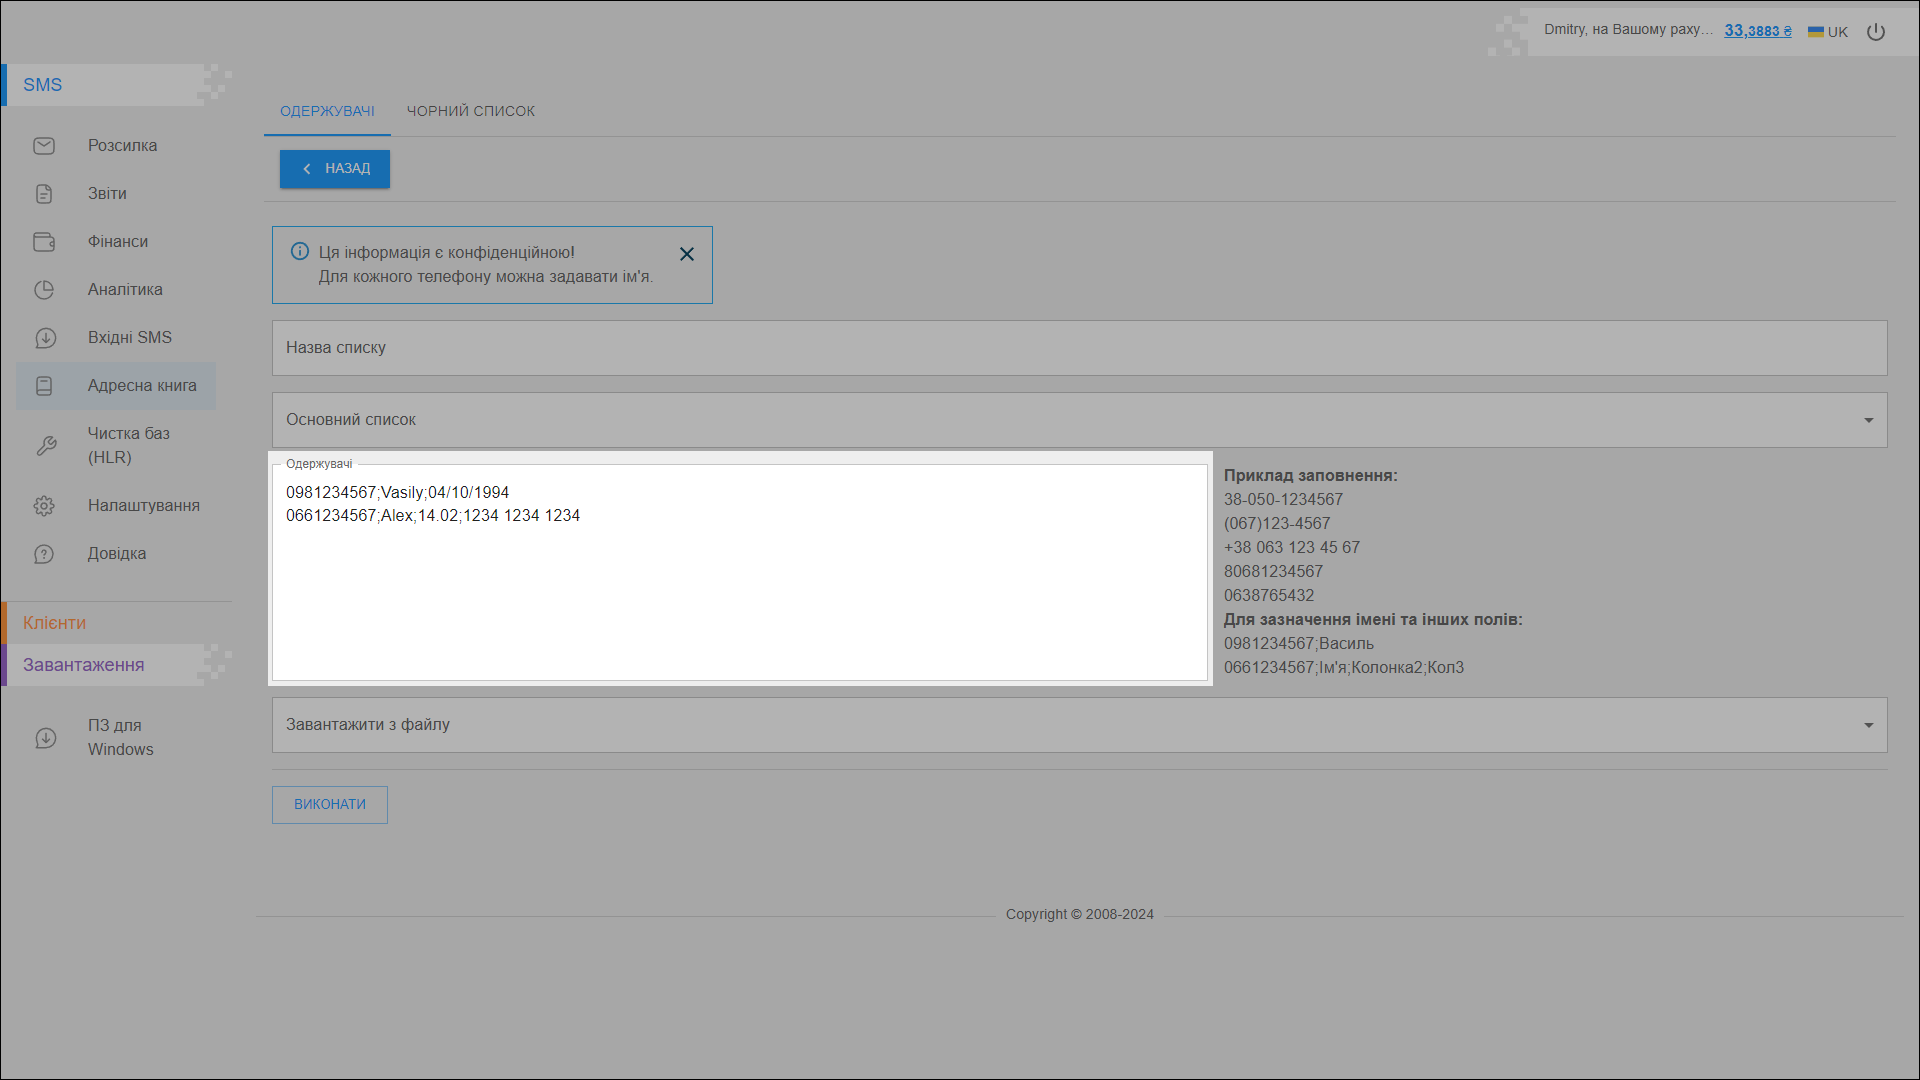This screenshot has height=1080, width=1920.
Task: Click the Розсилка envelope icon
Action: click(44, 146)
